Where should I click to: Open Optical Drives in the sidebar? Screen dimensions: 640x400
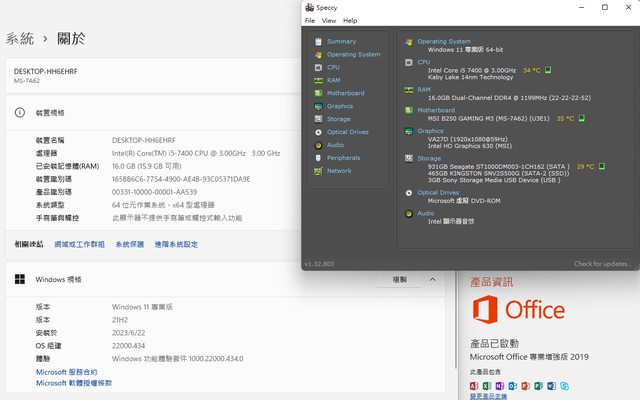coord(347,132)
